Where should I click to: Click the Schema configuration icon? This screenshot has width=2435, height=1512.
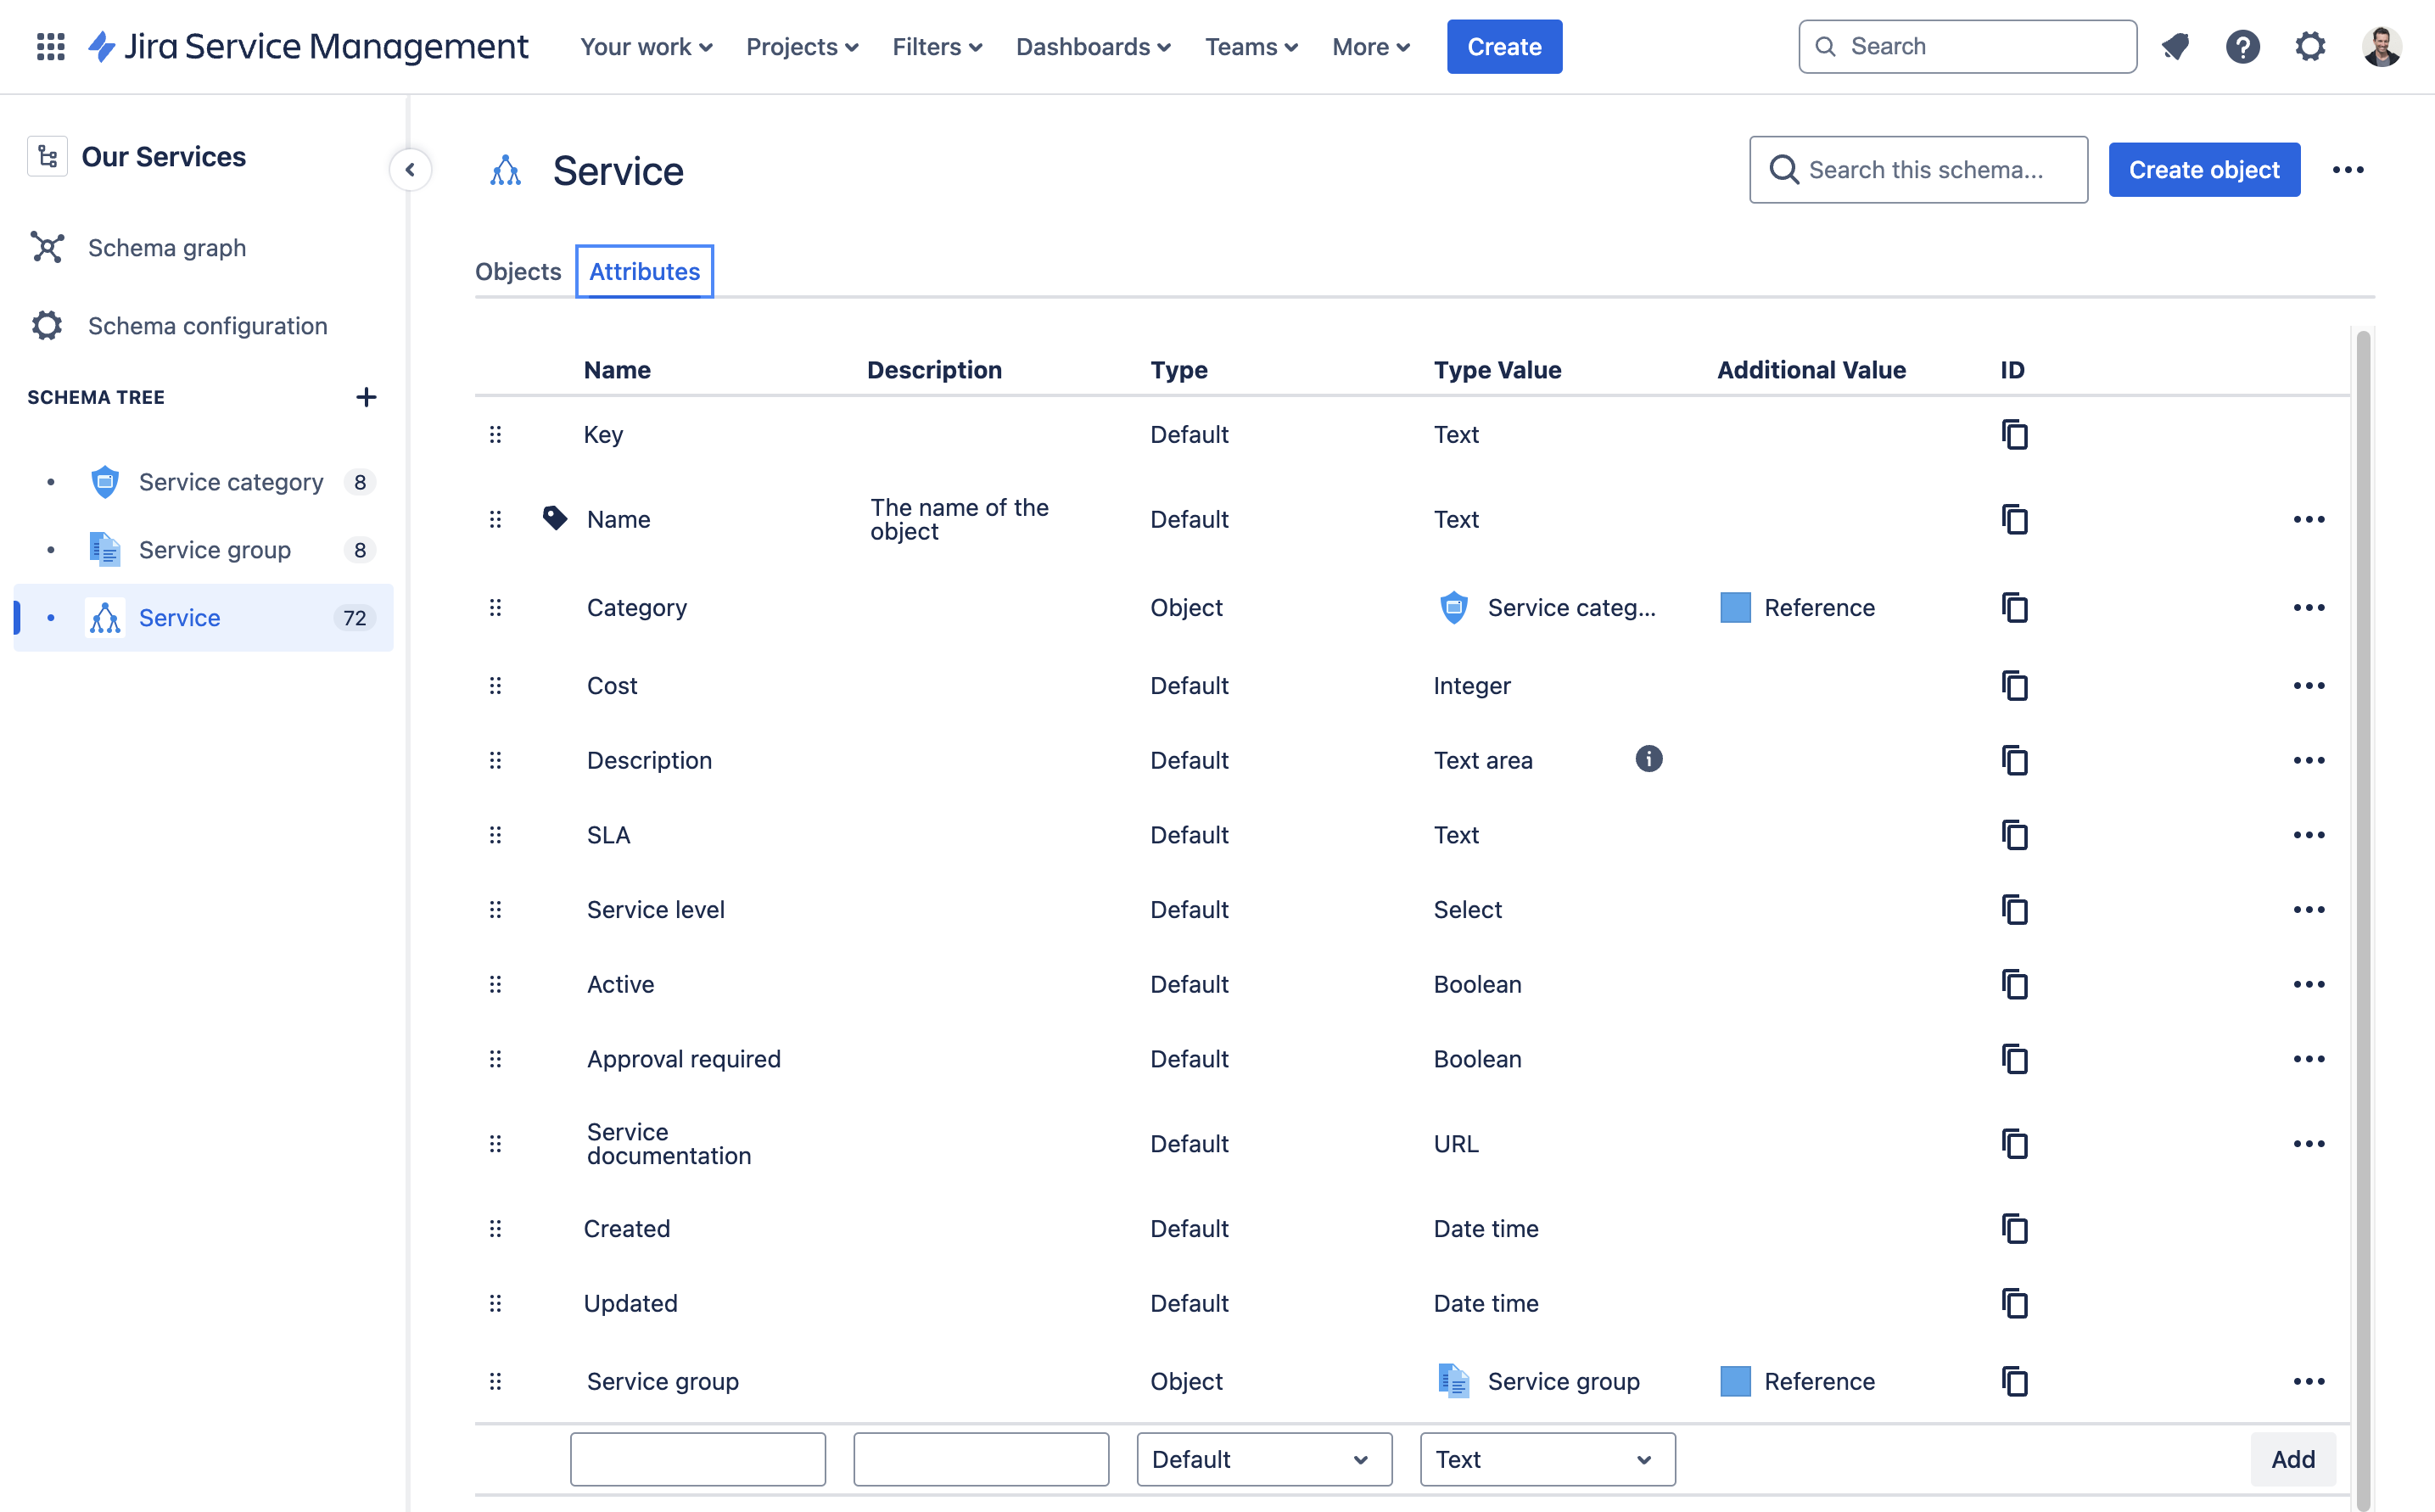[x=48, y=324]
